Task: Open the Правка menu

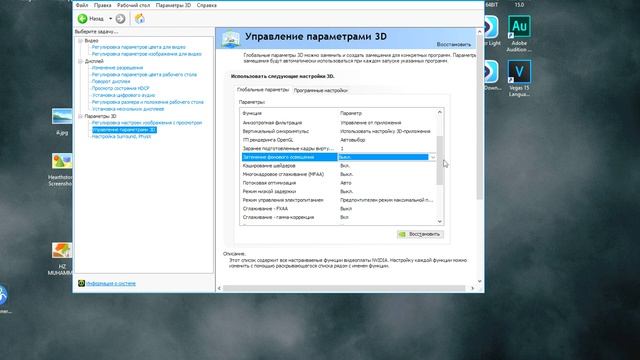Action: [x=102, y=5]
